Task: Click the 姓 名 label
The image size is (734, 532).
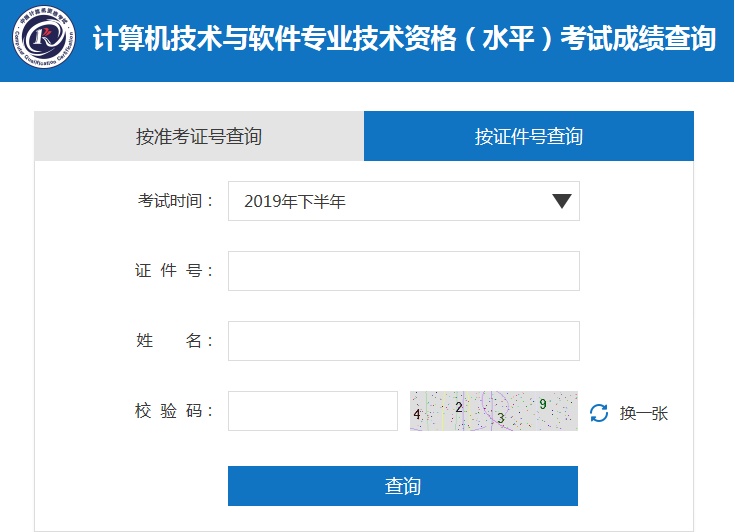Action: (174, 340)
